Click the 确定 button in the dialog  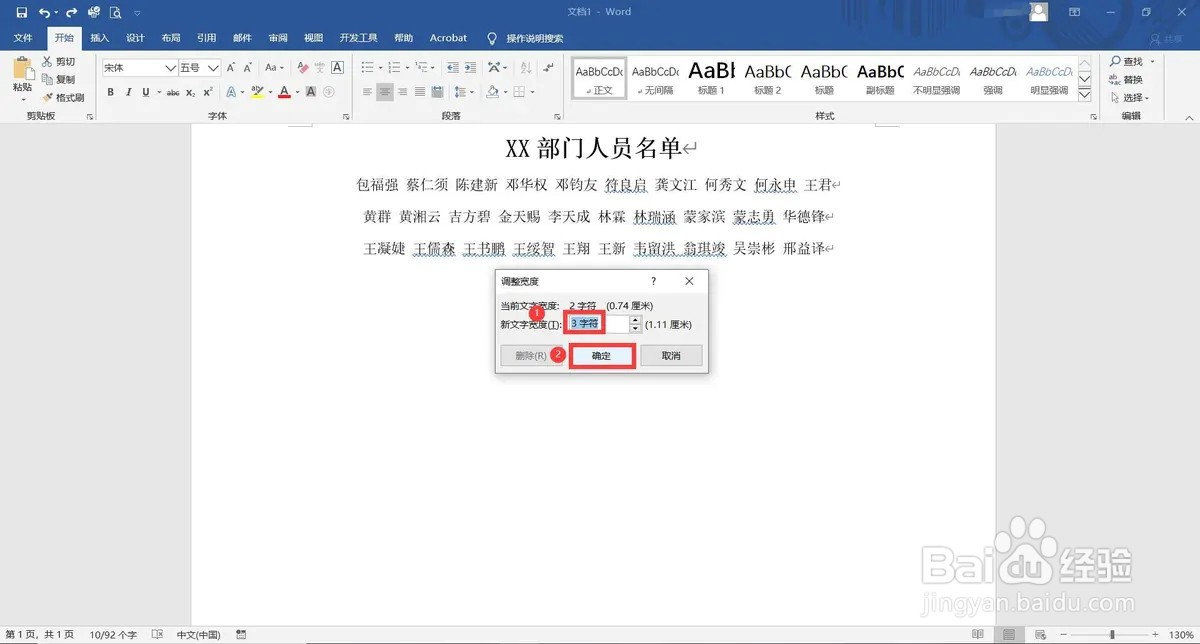pyautogui.click(x=602, y=356)
